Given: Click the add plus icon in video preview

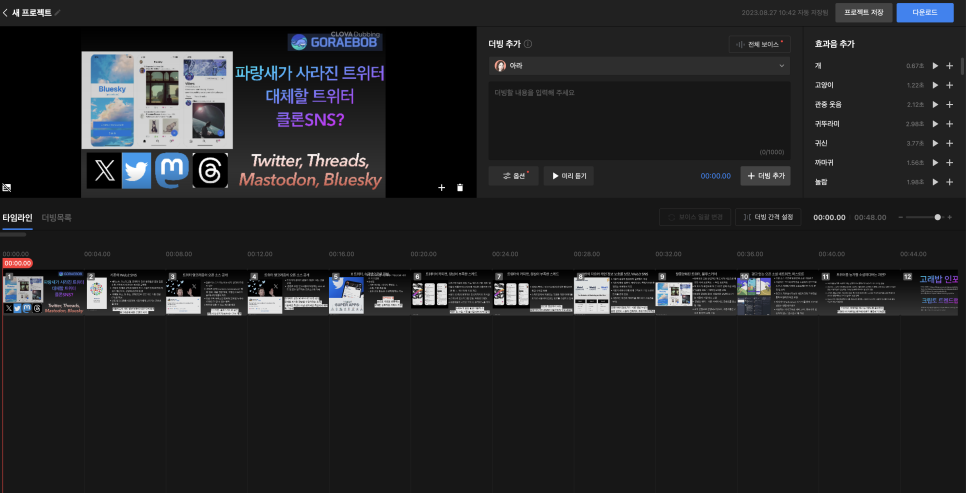Looking at the screenshot, I should 441,187.
